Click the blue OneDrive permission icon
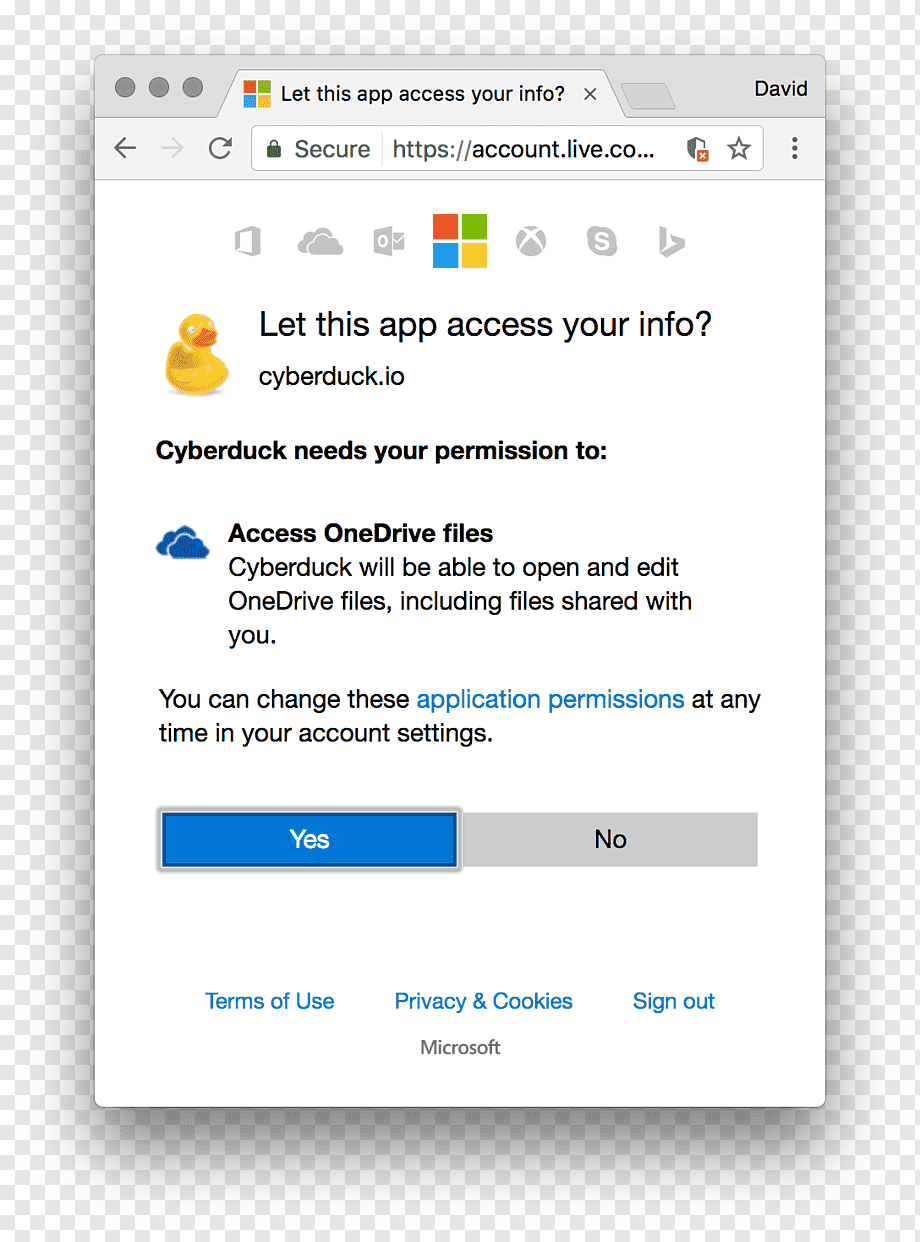This screenshot has height=1242, width=920. [x=183, y=543]
